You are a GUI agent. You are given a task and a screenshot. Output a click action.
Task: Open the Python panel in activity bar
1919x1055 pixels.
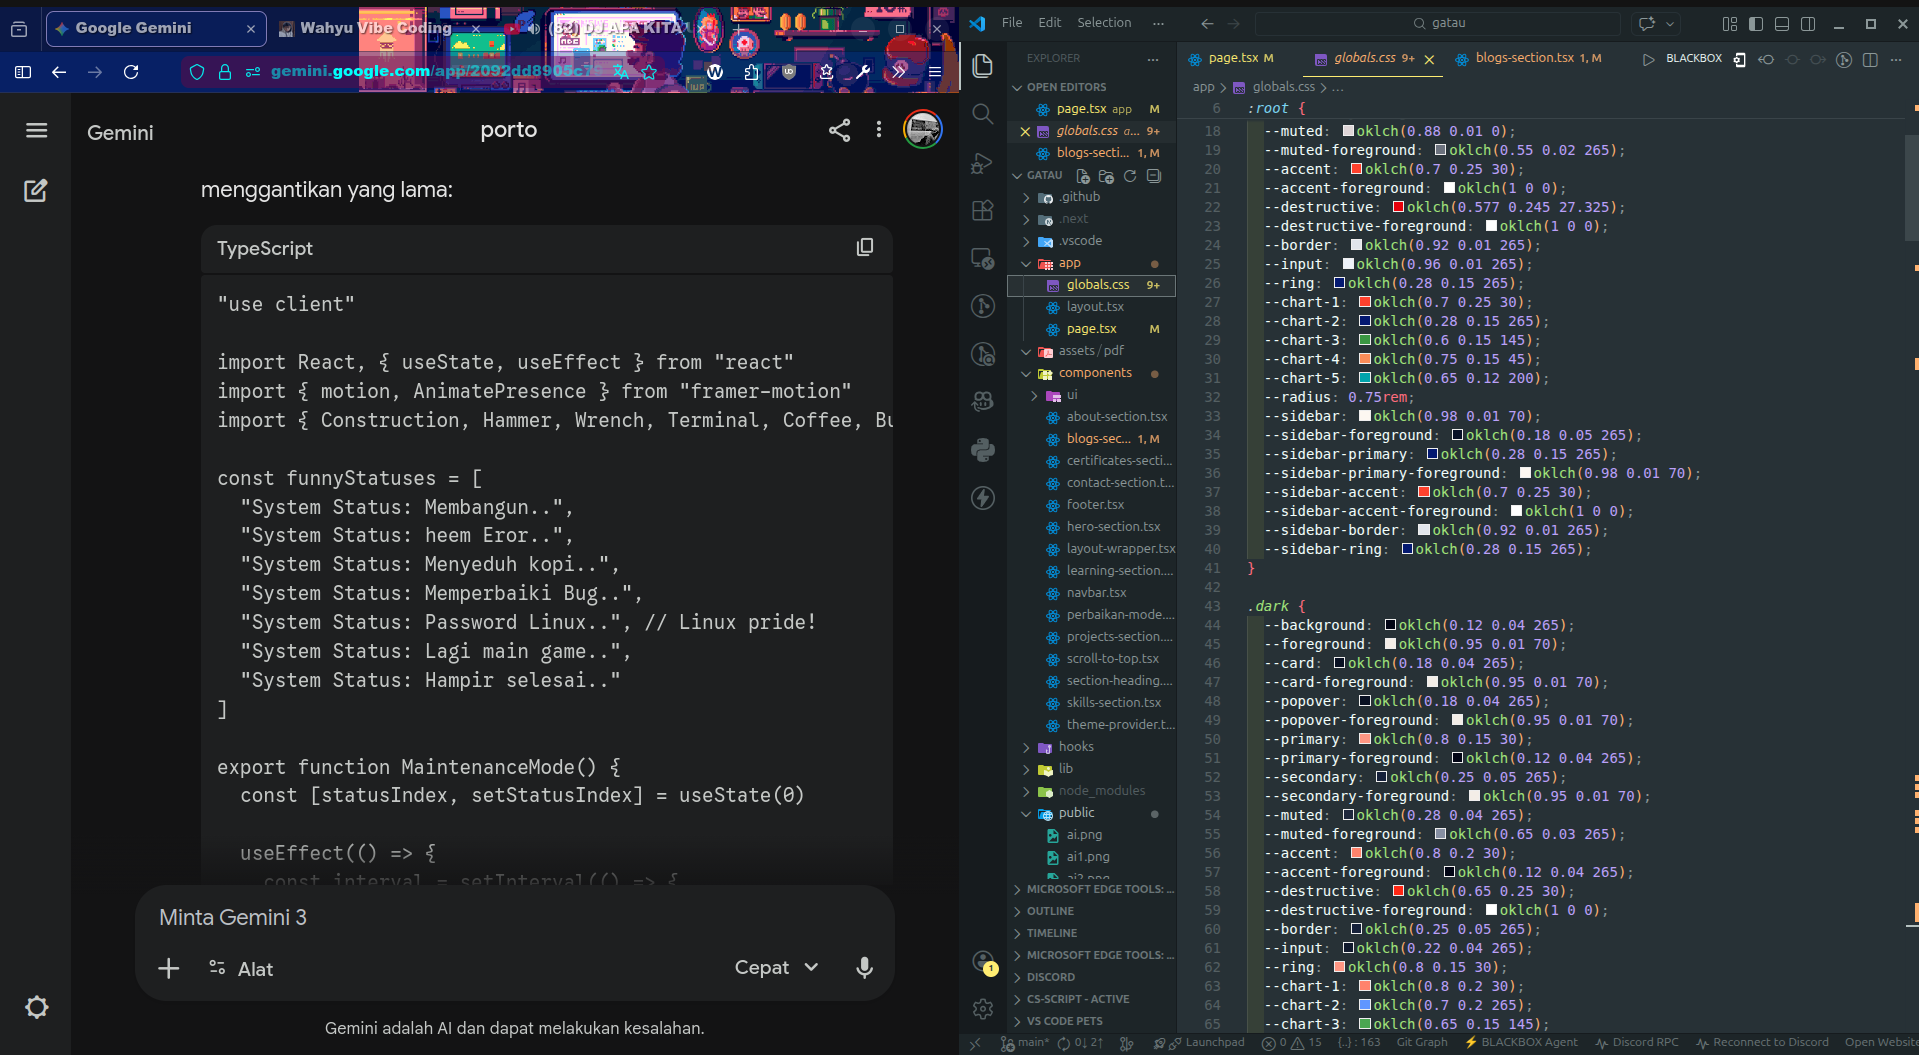click(983, 450)
